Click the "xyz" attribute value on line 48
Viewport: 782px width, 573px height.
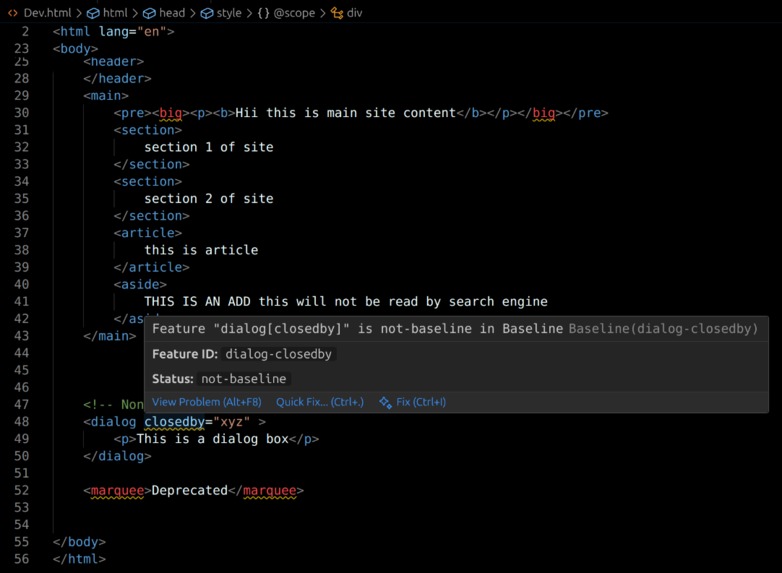(x=231, y=422)
